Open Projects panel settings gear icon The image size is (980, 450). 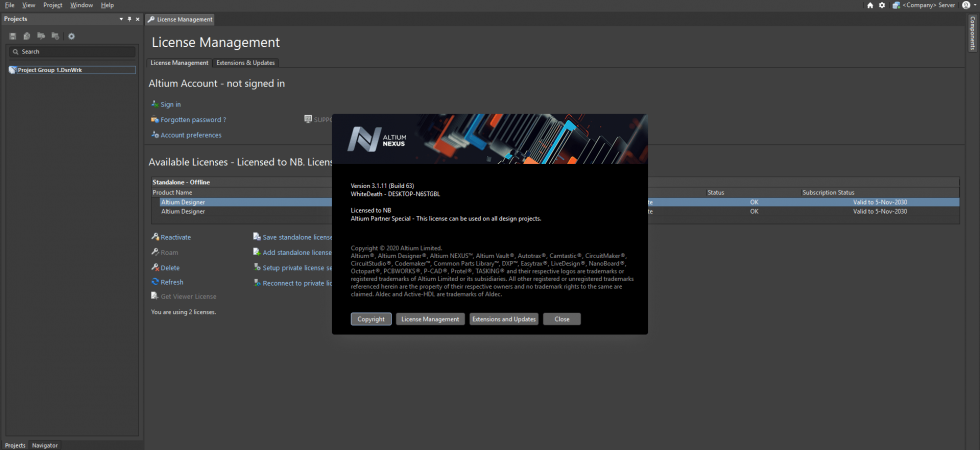71,36
